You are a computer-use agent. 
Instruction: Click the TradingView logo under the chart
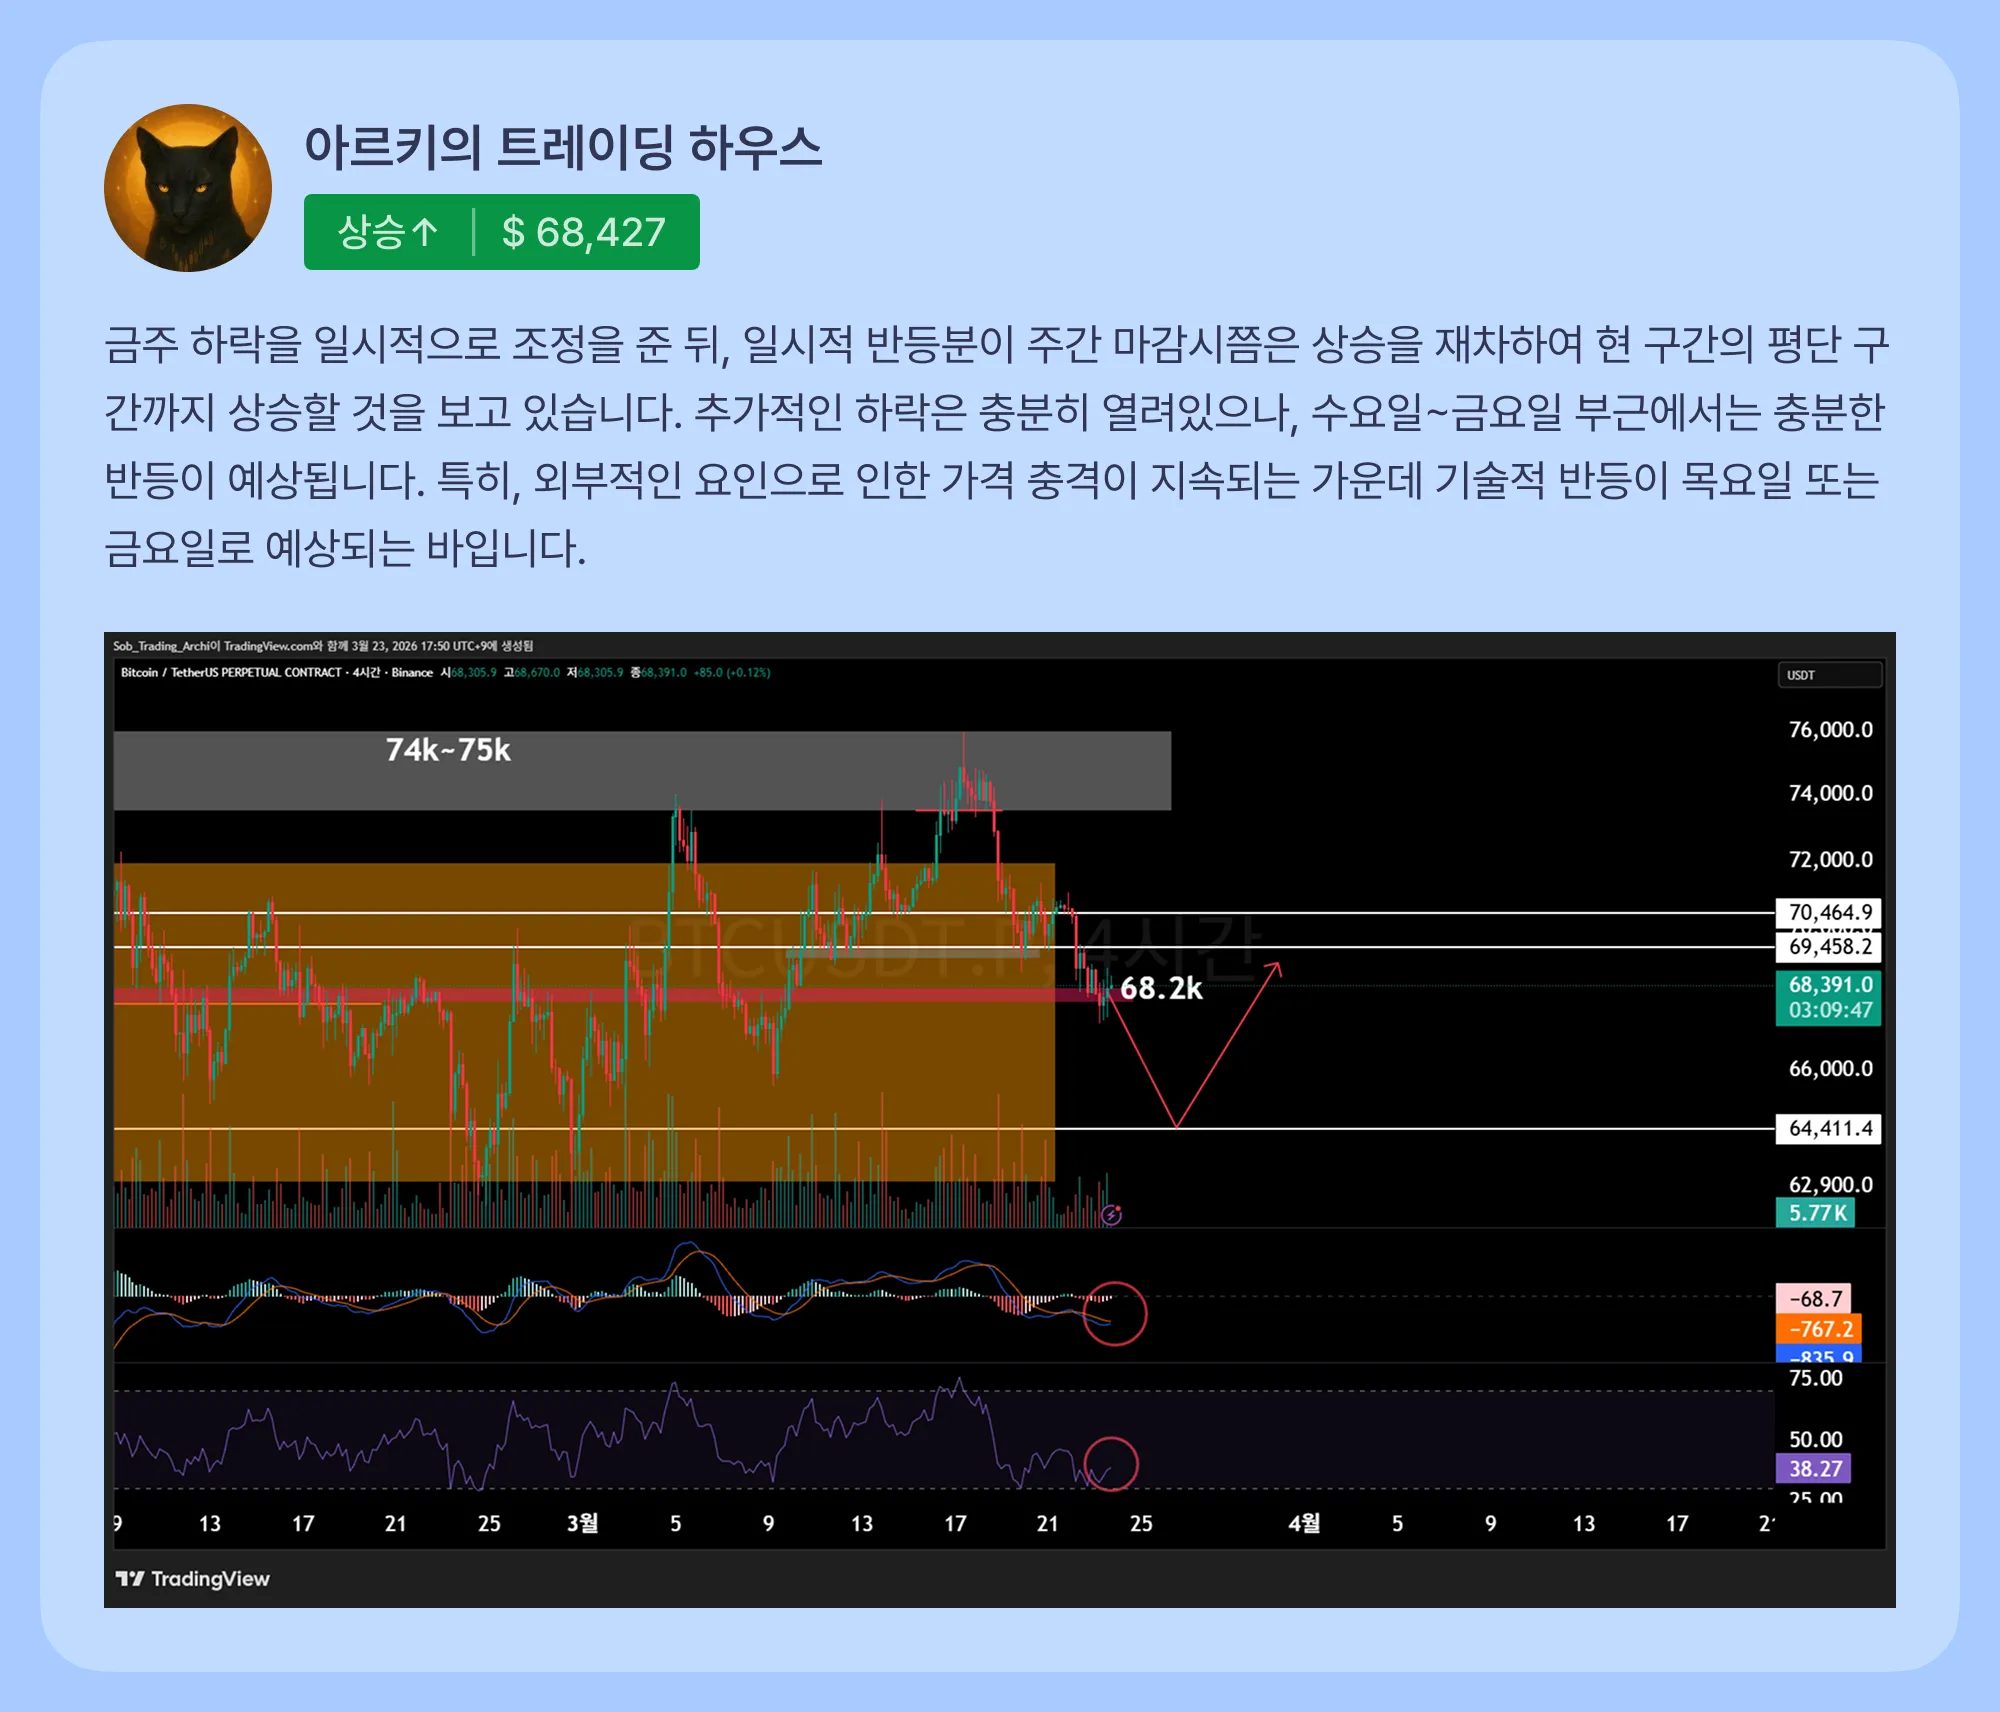(193, 1578)
